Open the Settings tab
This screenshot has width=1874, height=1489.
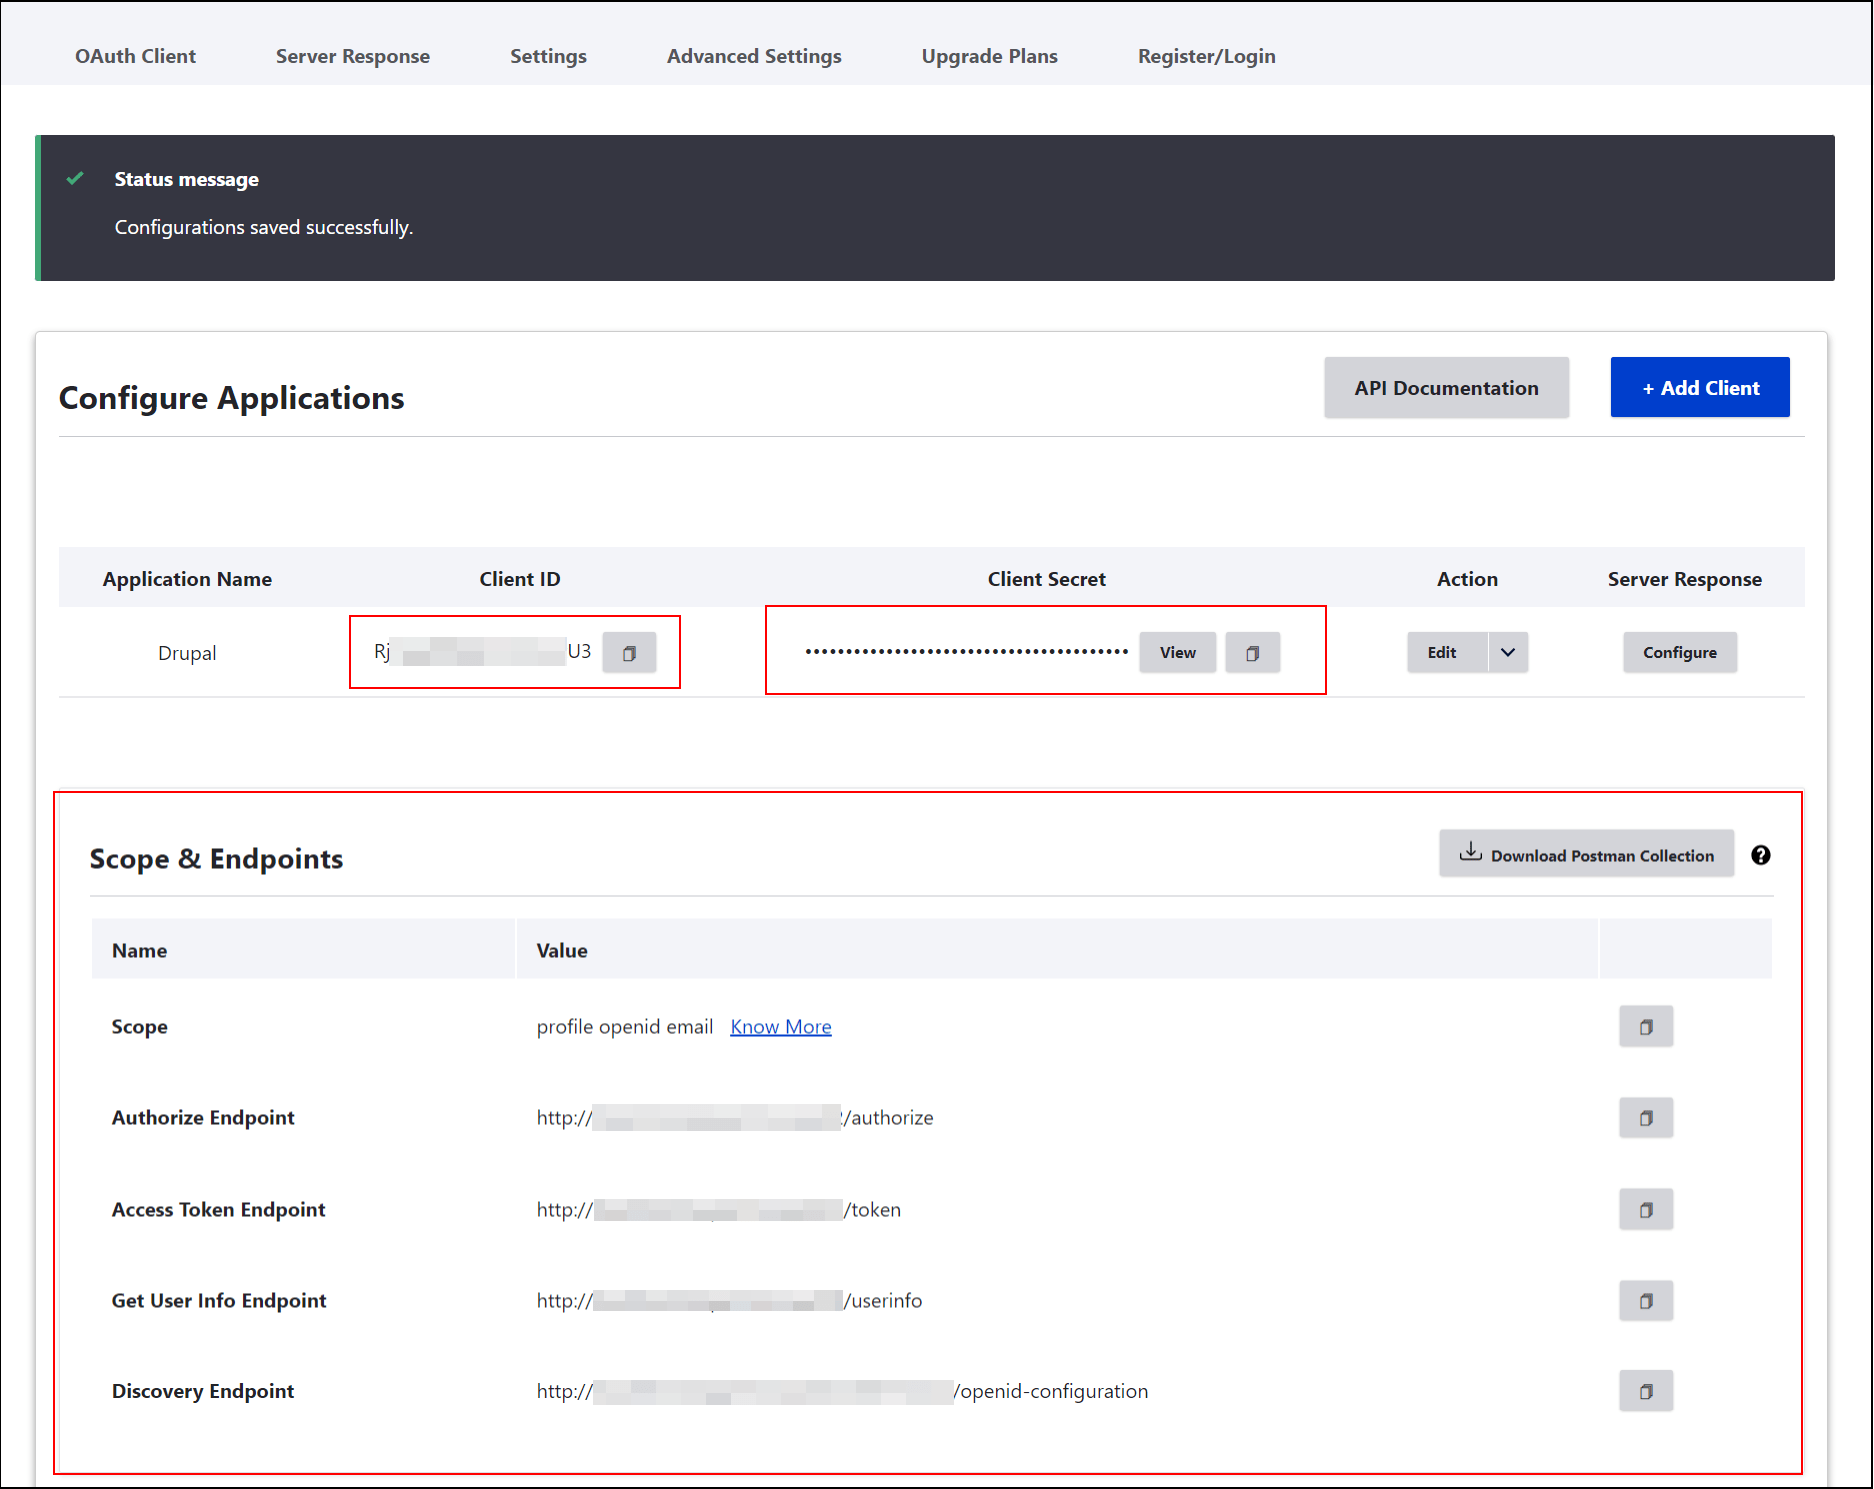pos(548,56)
